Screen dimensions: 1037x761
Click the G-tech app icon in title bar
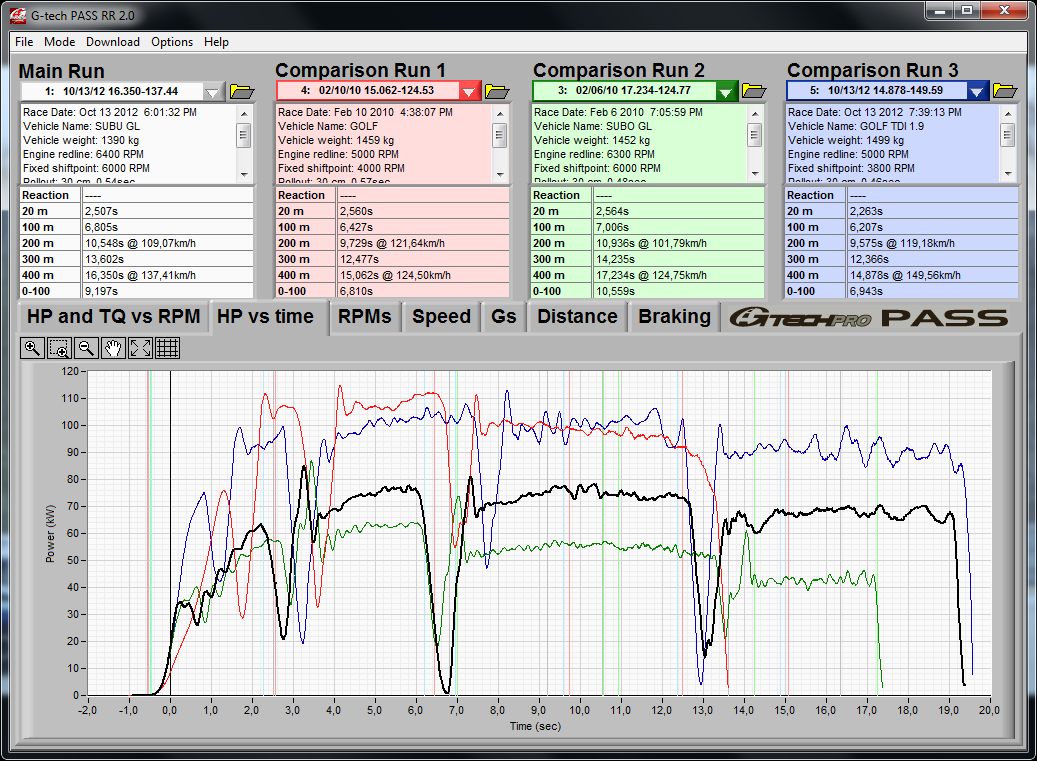(18, 15)
